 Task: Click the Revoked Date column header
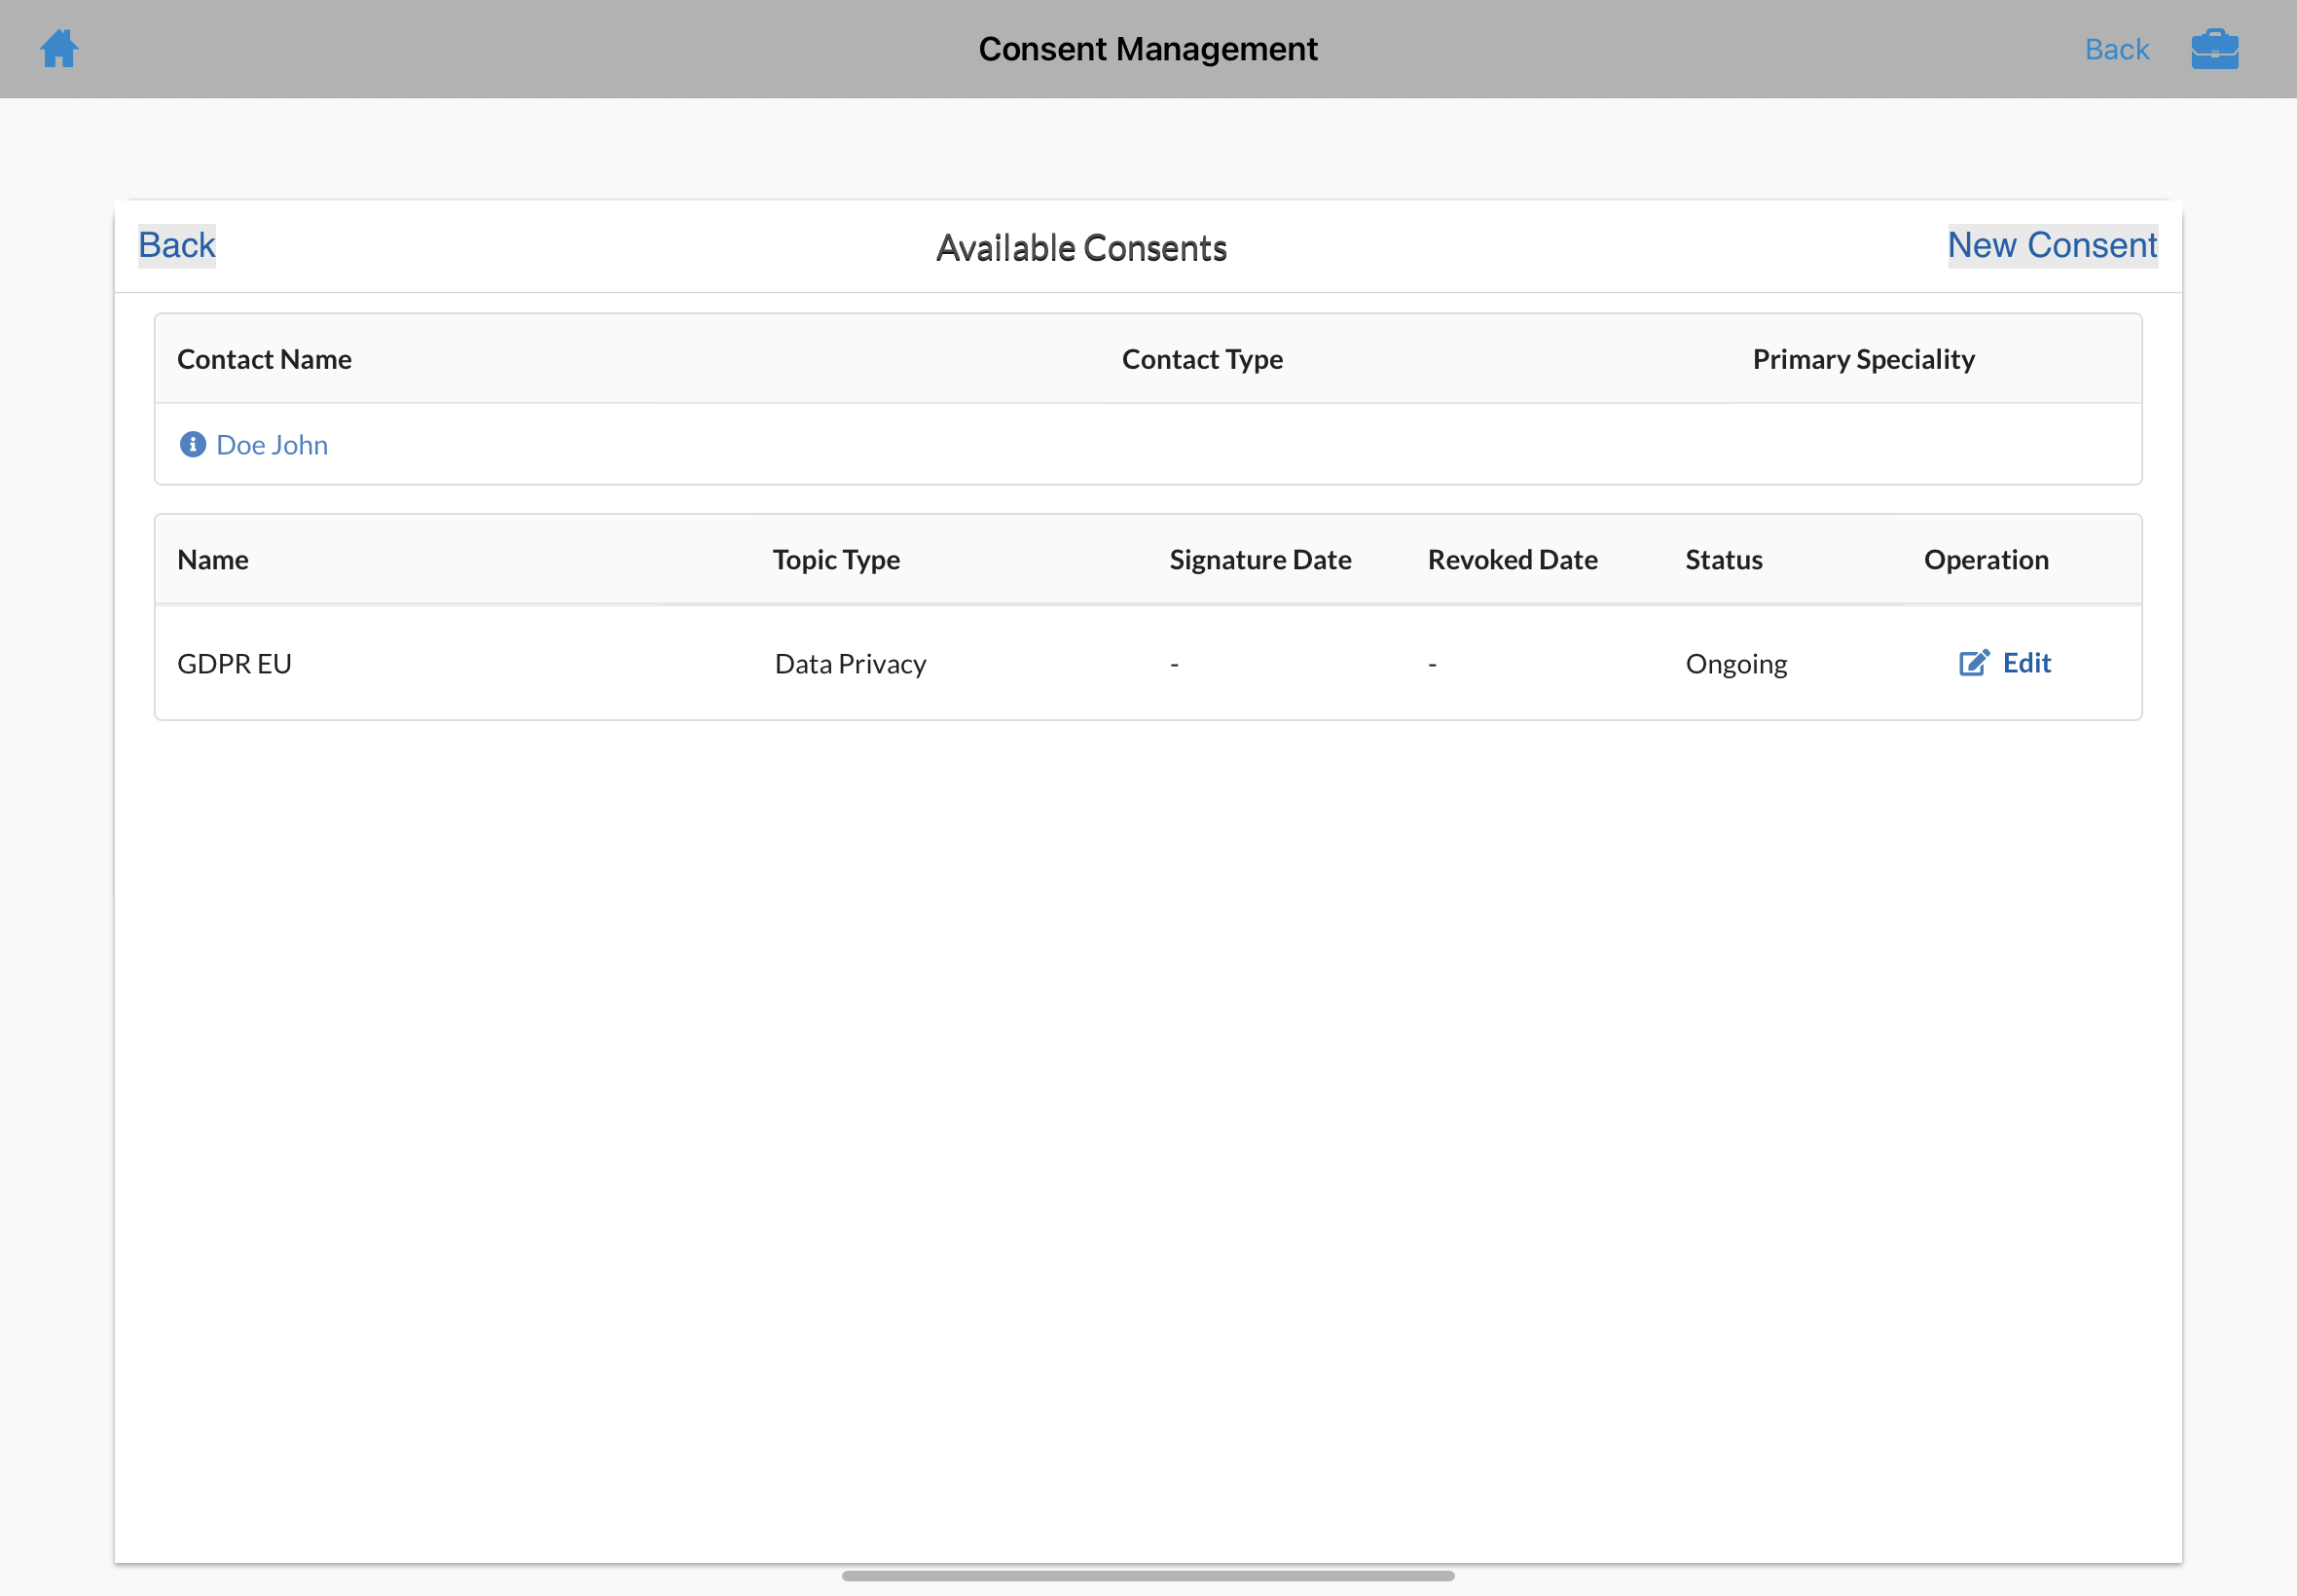click(1512, 559)
